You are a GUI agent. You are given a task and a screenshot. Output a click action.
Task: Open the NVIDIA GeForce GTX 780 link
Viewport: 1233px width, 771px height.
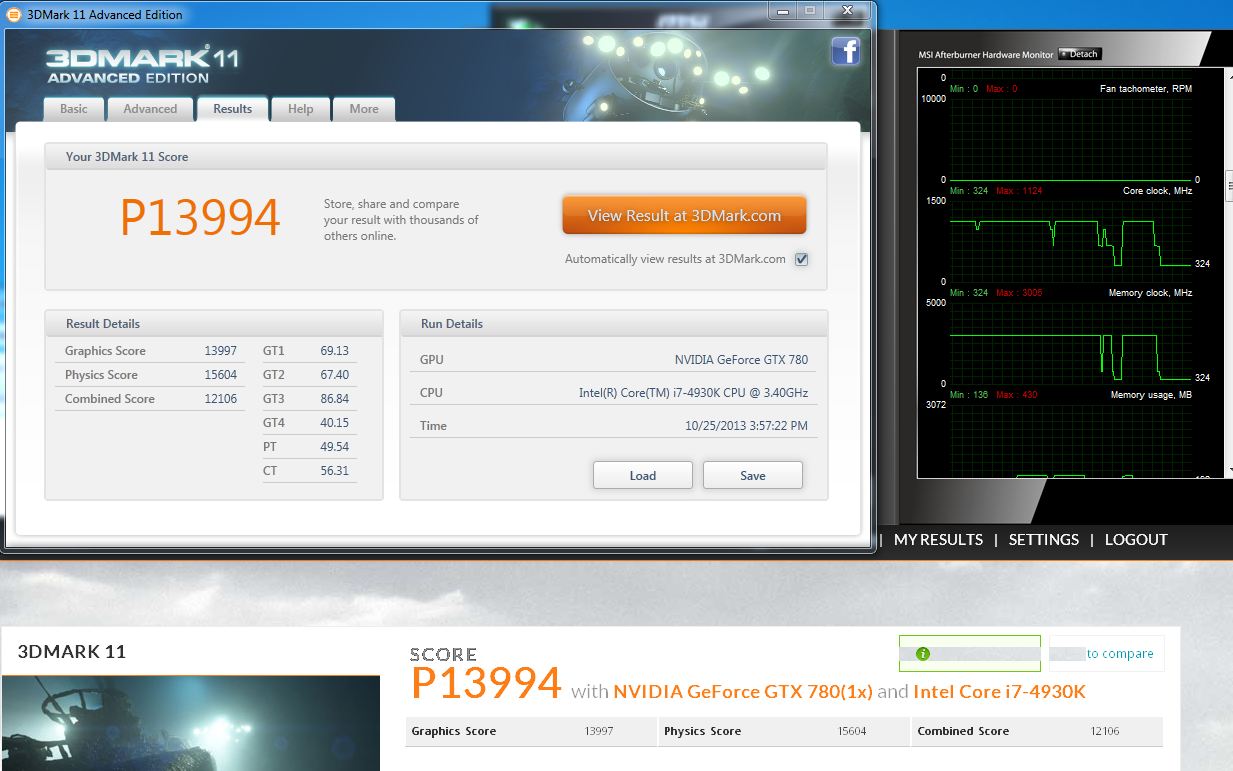(742, 691)
